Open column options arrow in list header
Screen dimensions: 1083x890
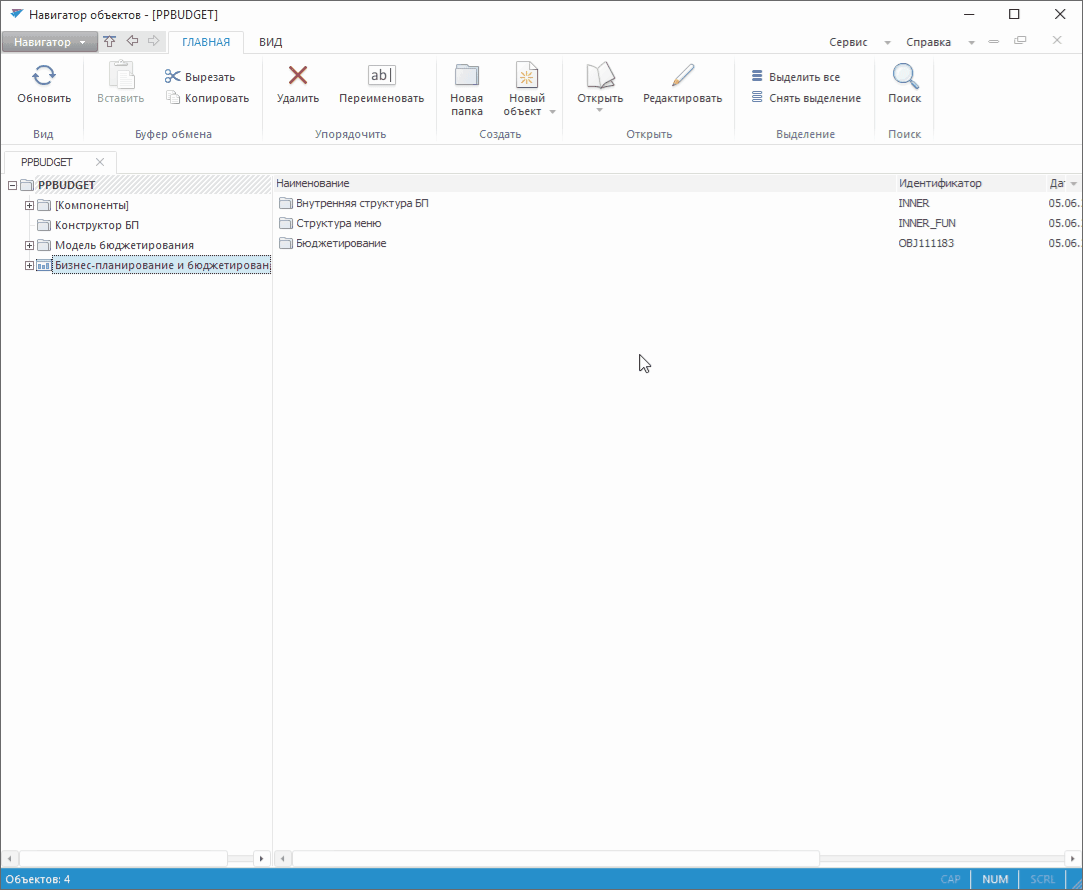[x=1073, y=184]
